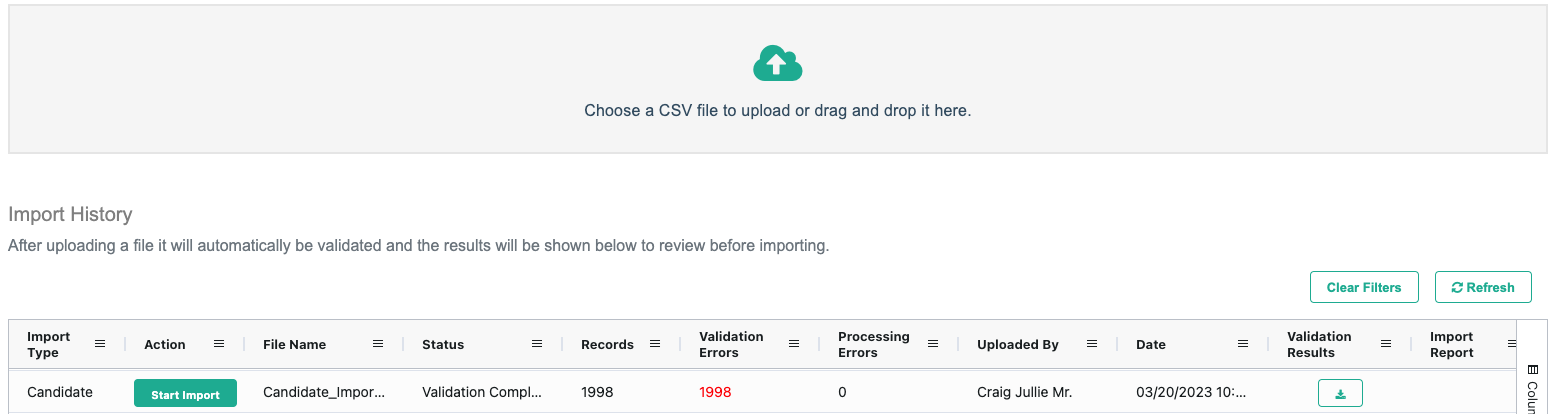Open the Validation Errors column menu
Image resolution: width=1566 pixels, height=414 pixels.
794,344
